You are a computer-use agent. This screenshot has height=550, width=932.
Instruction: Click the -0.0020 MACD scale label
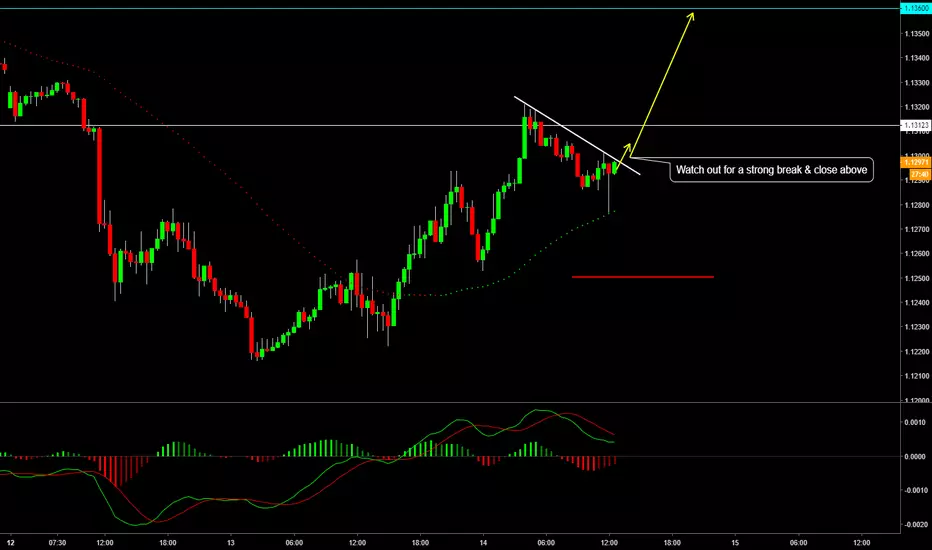(x=914, y=524)
